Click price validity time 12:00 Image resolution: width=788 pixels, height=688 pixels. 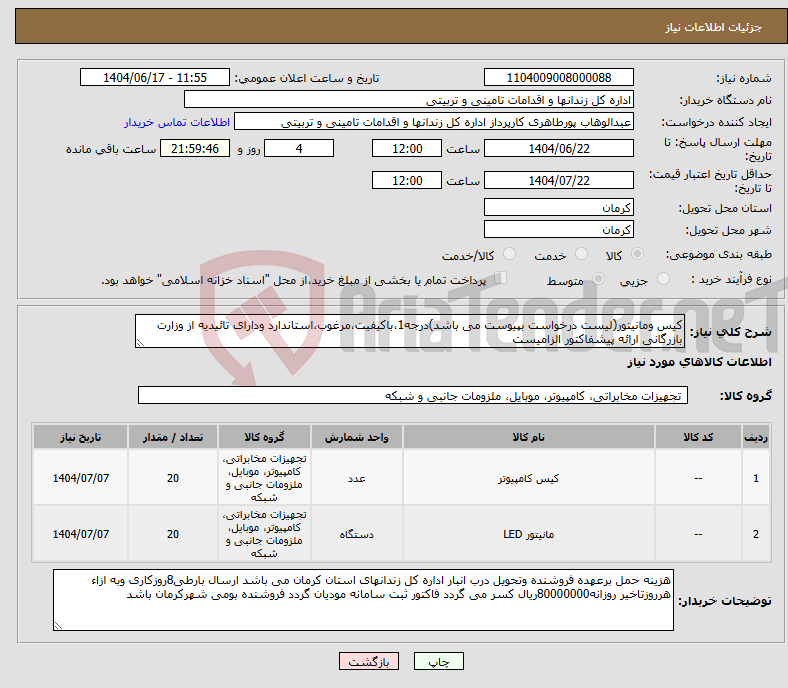tap(407, 180)
